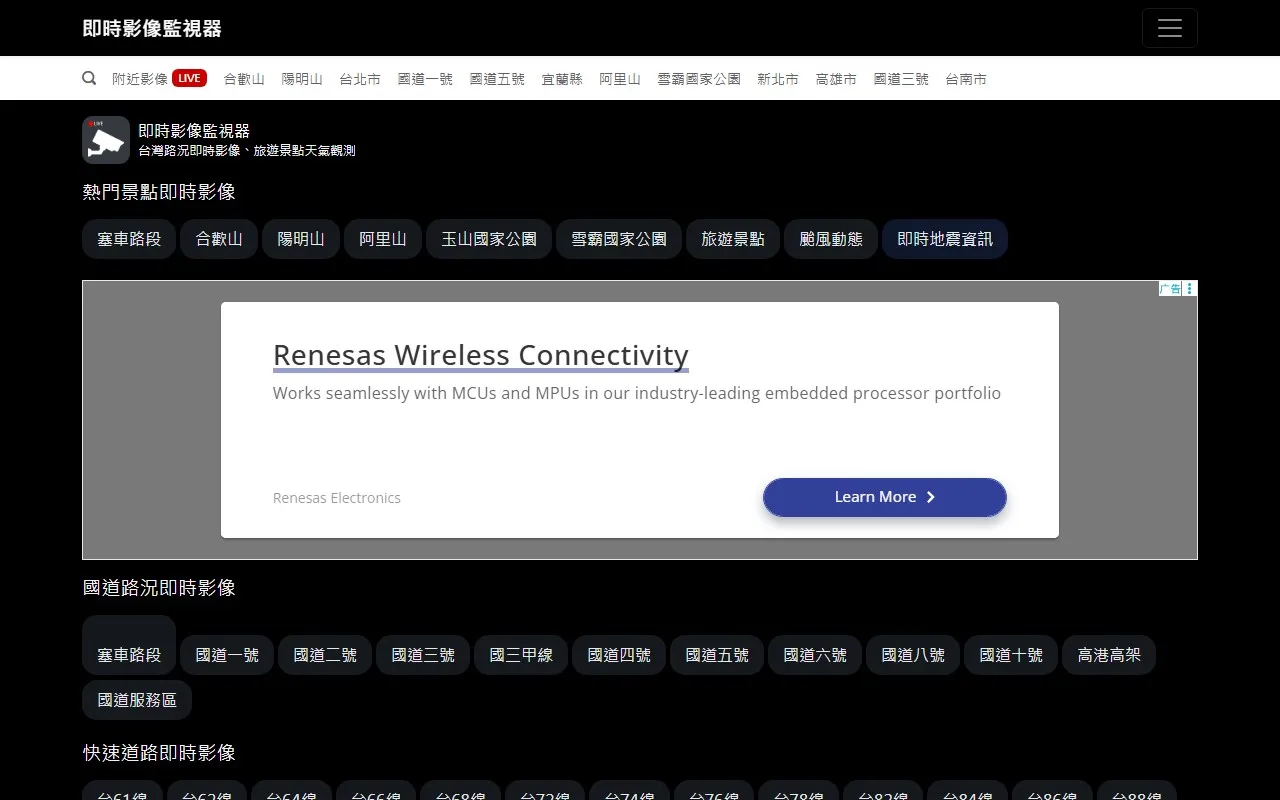This screenshot has height=800, width=1280.
Task: Select 合歡山 in the top navigation bar
Action: tap(244, 79)
